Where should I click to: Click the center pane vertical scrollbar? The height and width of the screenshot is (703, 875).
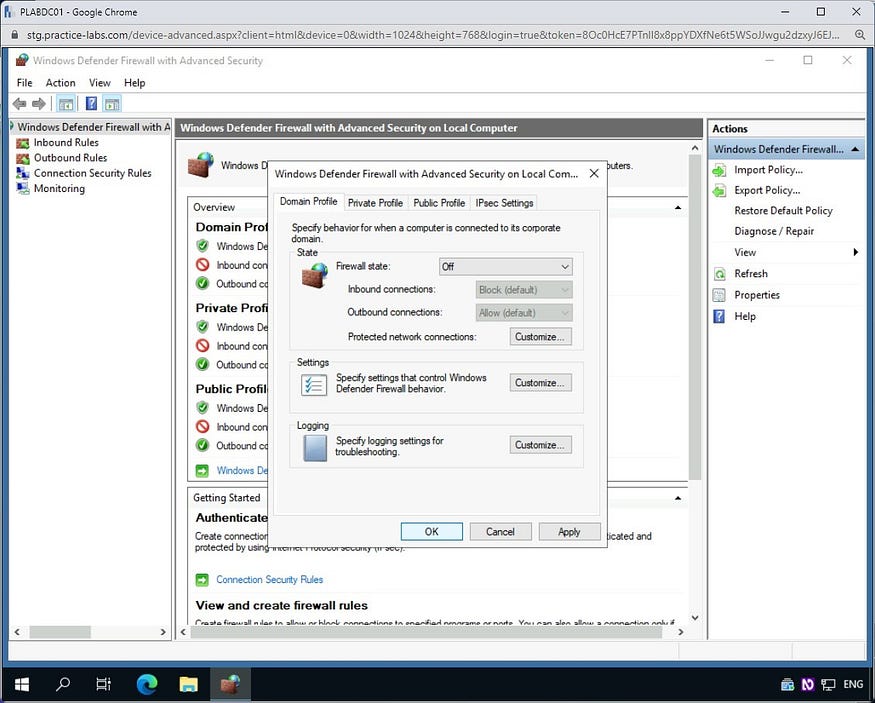pos(695,317)
